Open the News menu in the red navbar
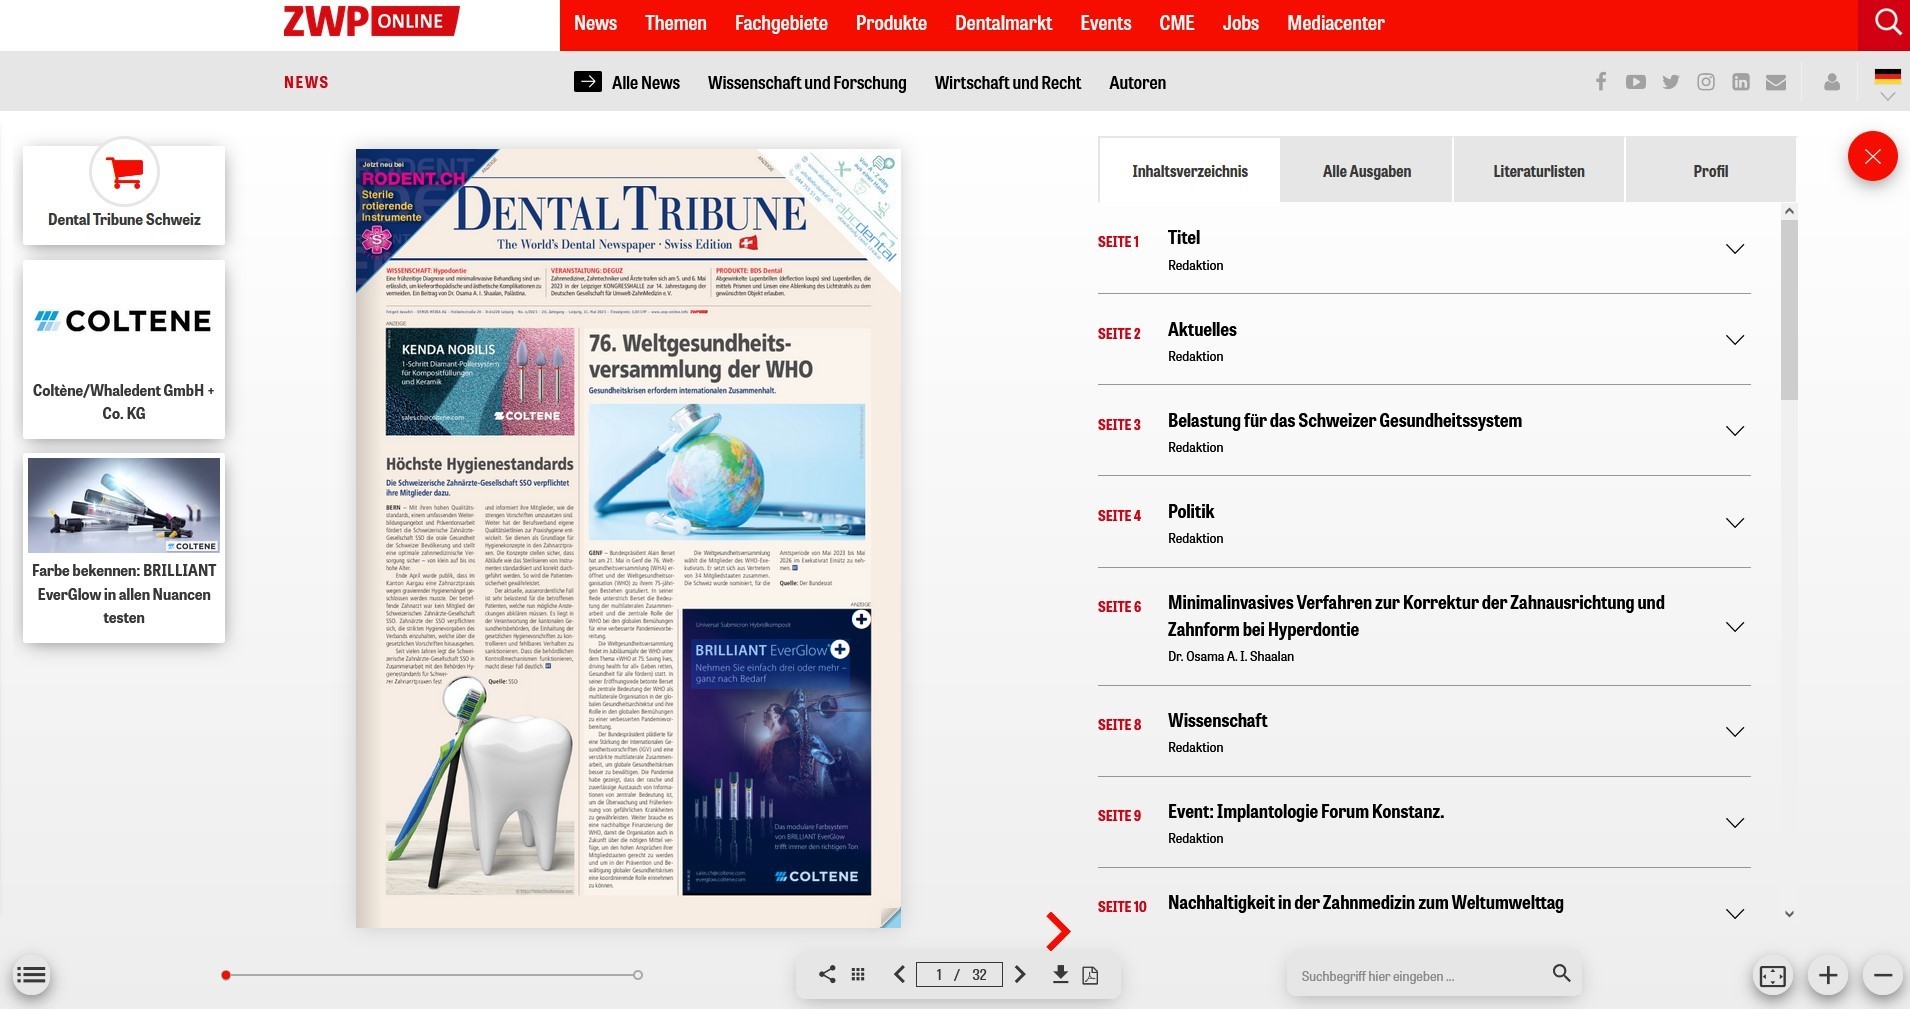The image size is (1910, 1009). pyautogui.click(x=595, y=23)
